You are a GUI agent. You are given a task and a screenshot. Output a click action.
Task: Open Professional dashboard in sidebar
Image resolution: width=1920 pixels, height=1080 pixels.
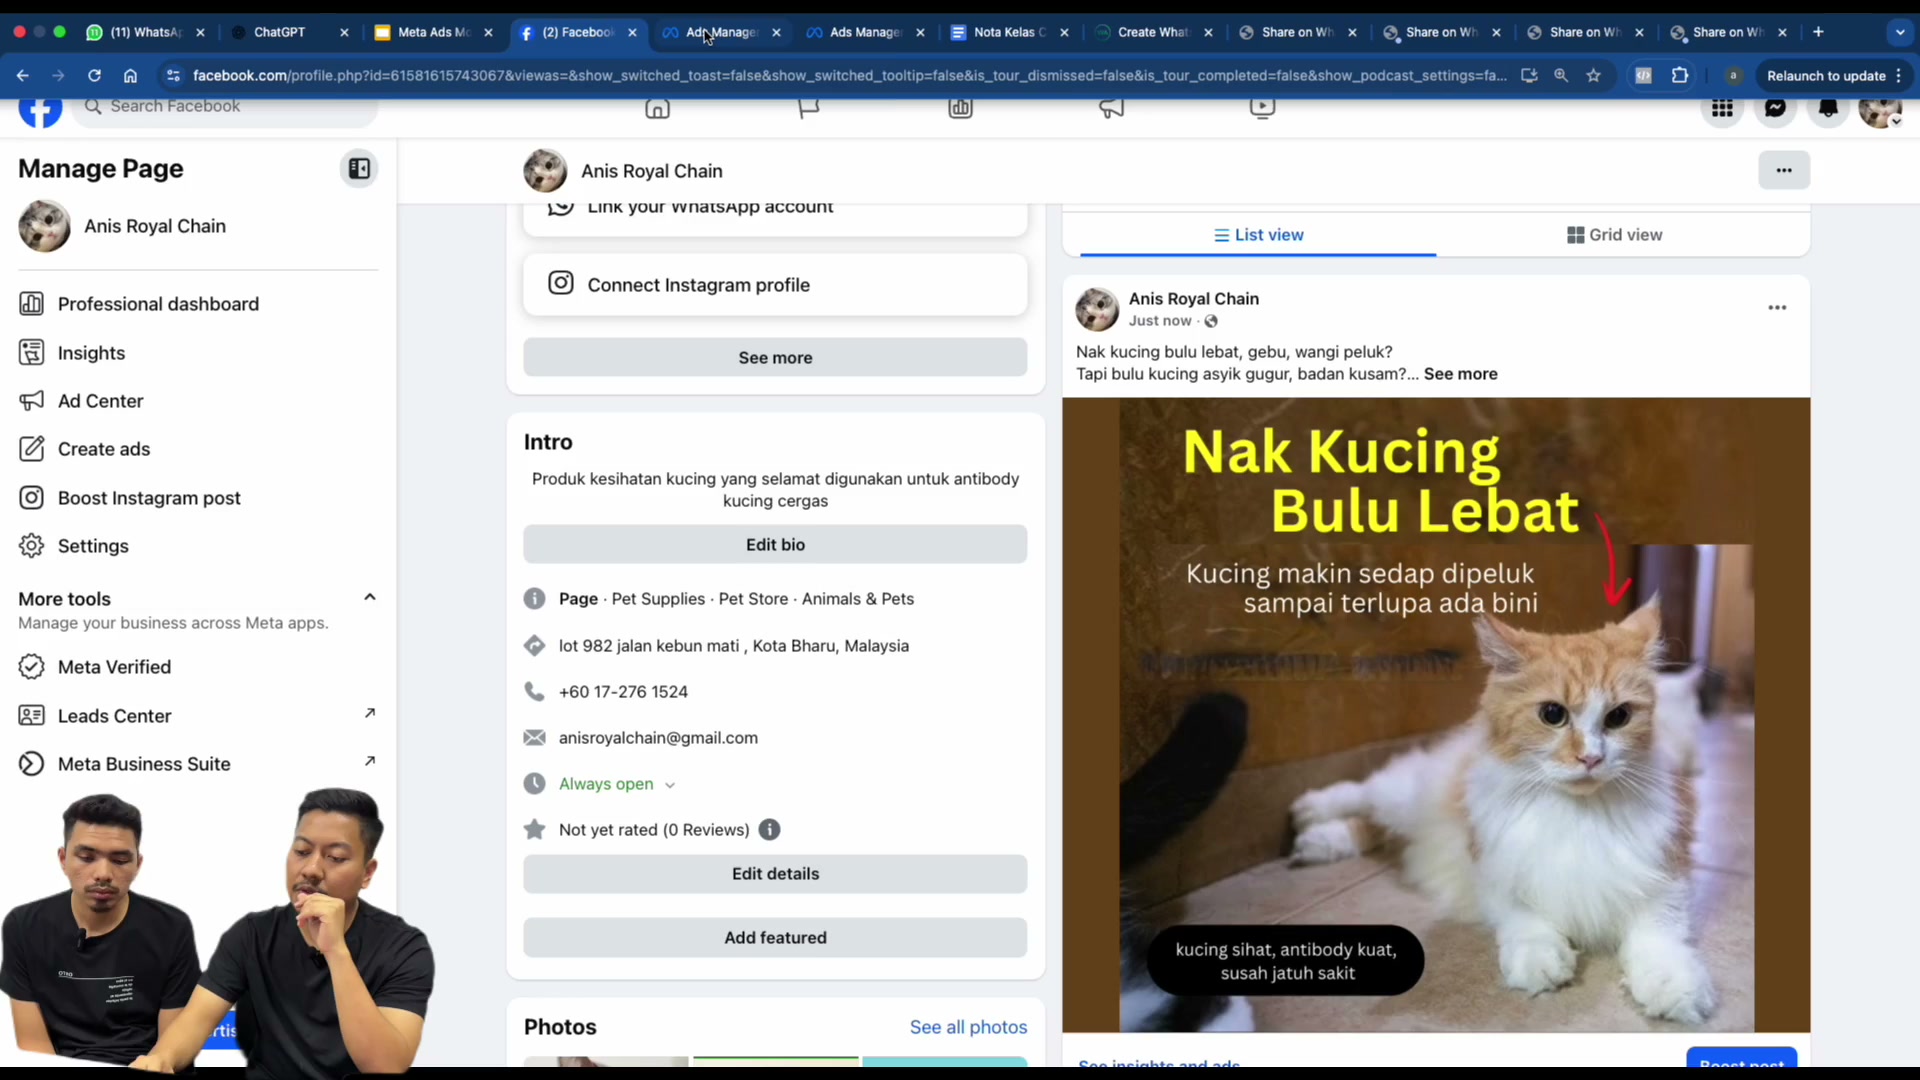[158, 304]
